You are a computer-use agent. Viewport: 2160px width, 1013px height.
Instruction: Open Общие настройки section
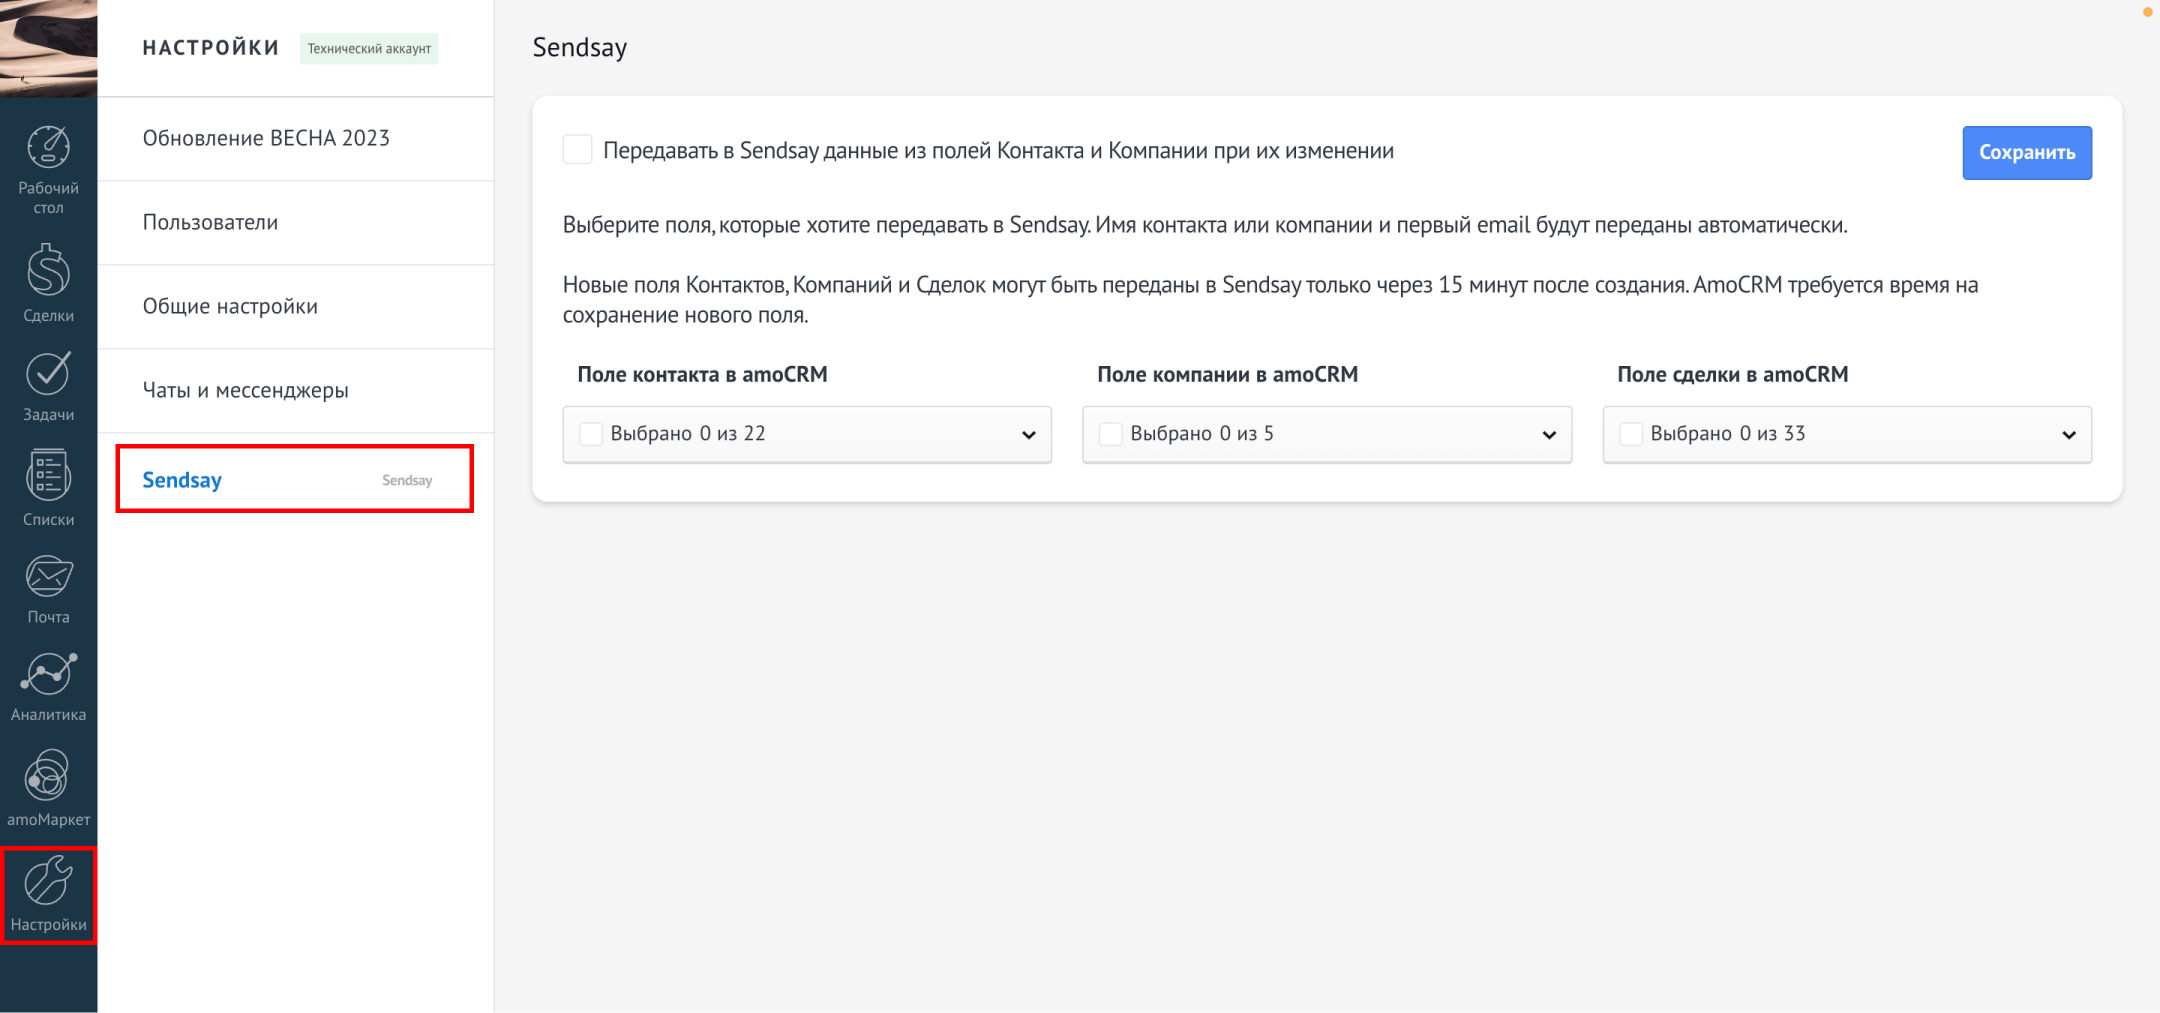point(230,306)
